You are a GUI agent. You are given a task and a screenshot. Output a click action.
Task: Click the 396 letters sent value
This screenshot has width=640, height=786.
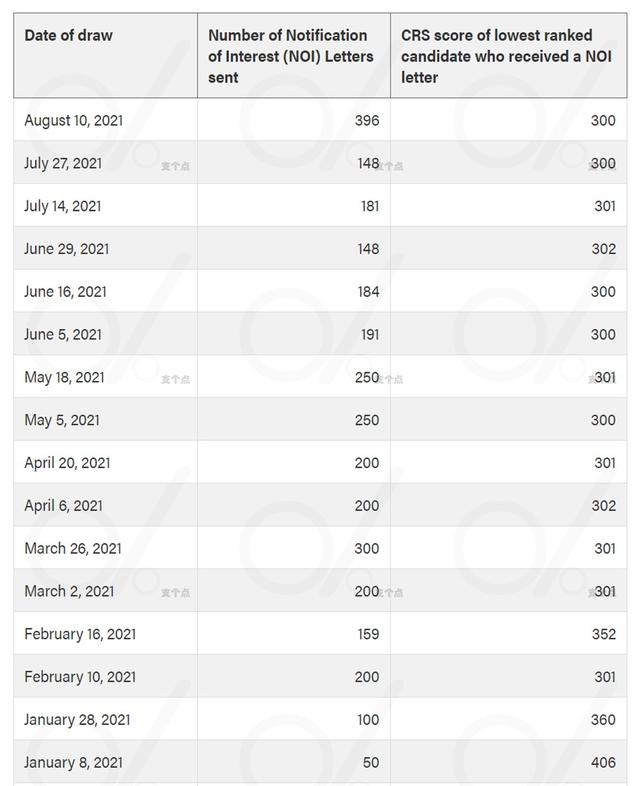pyautogui.click(x=366, y=120)
